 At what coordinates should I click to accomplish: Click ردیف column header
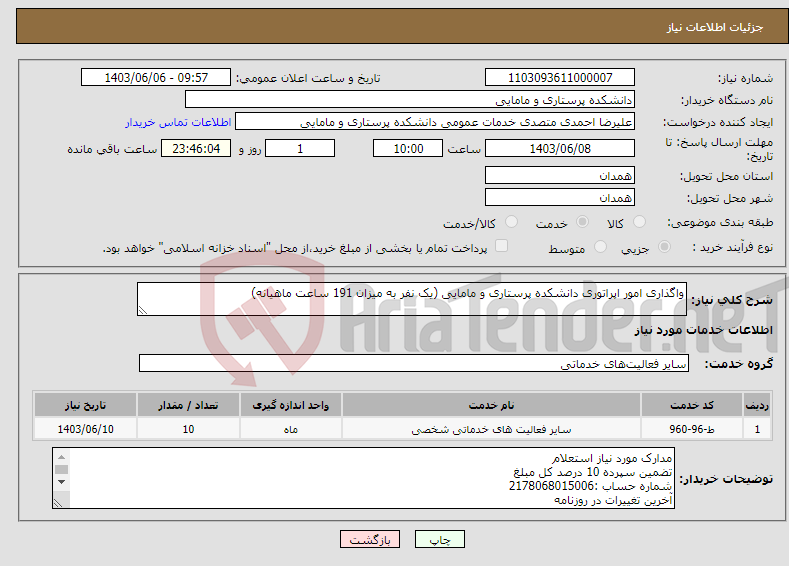pos(757,405)
